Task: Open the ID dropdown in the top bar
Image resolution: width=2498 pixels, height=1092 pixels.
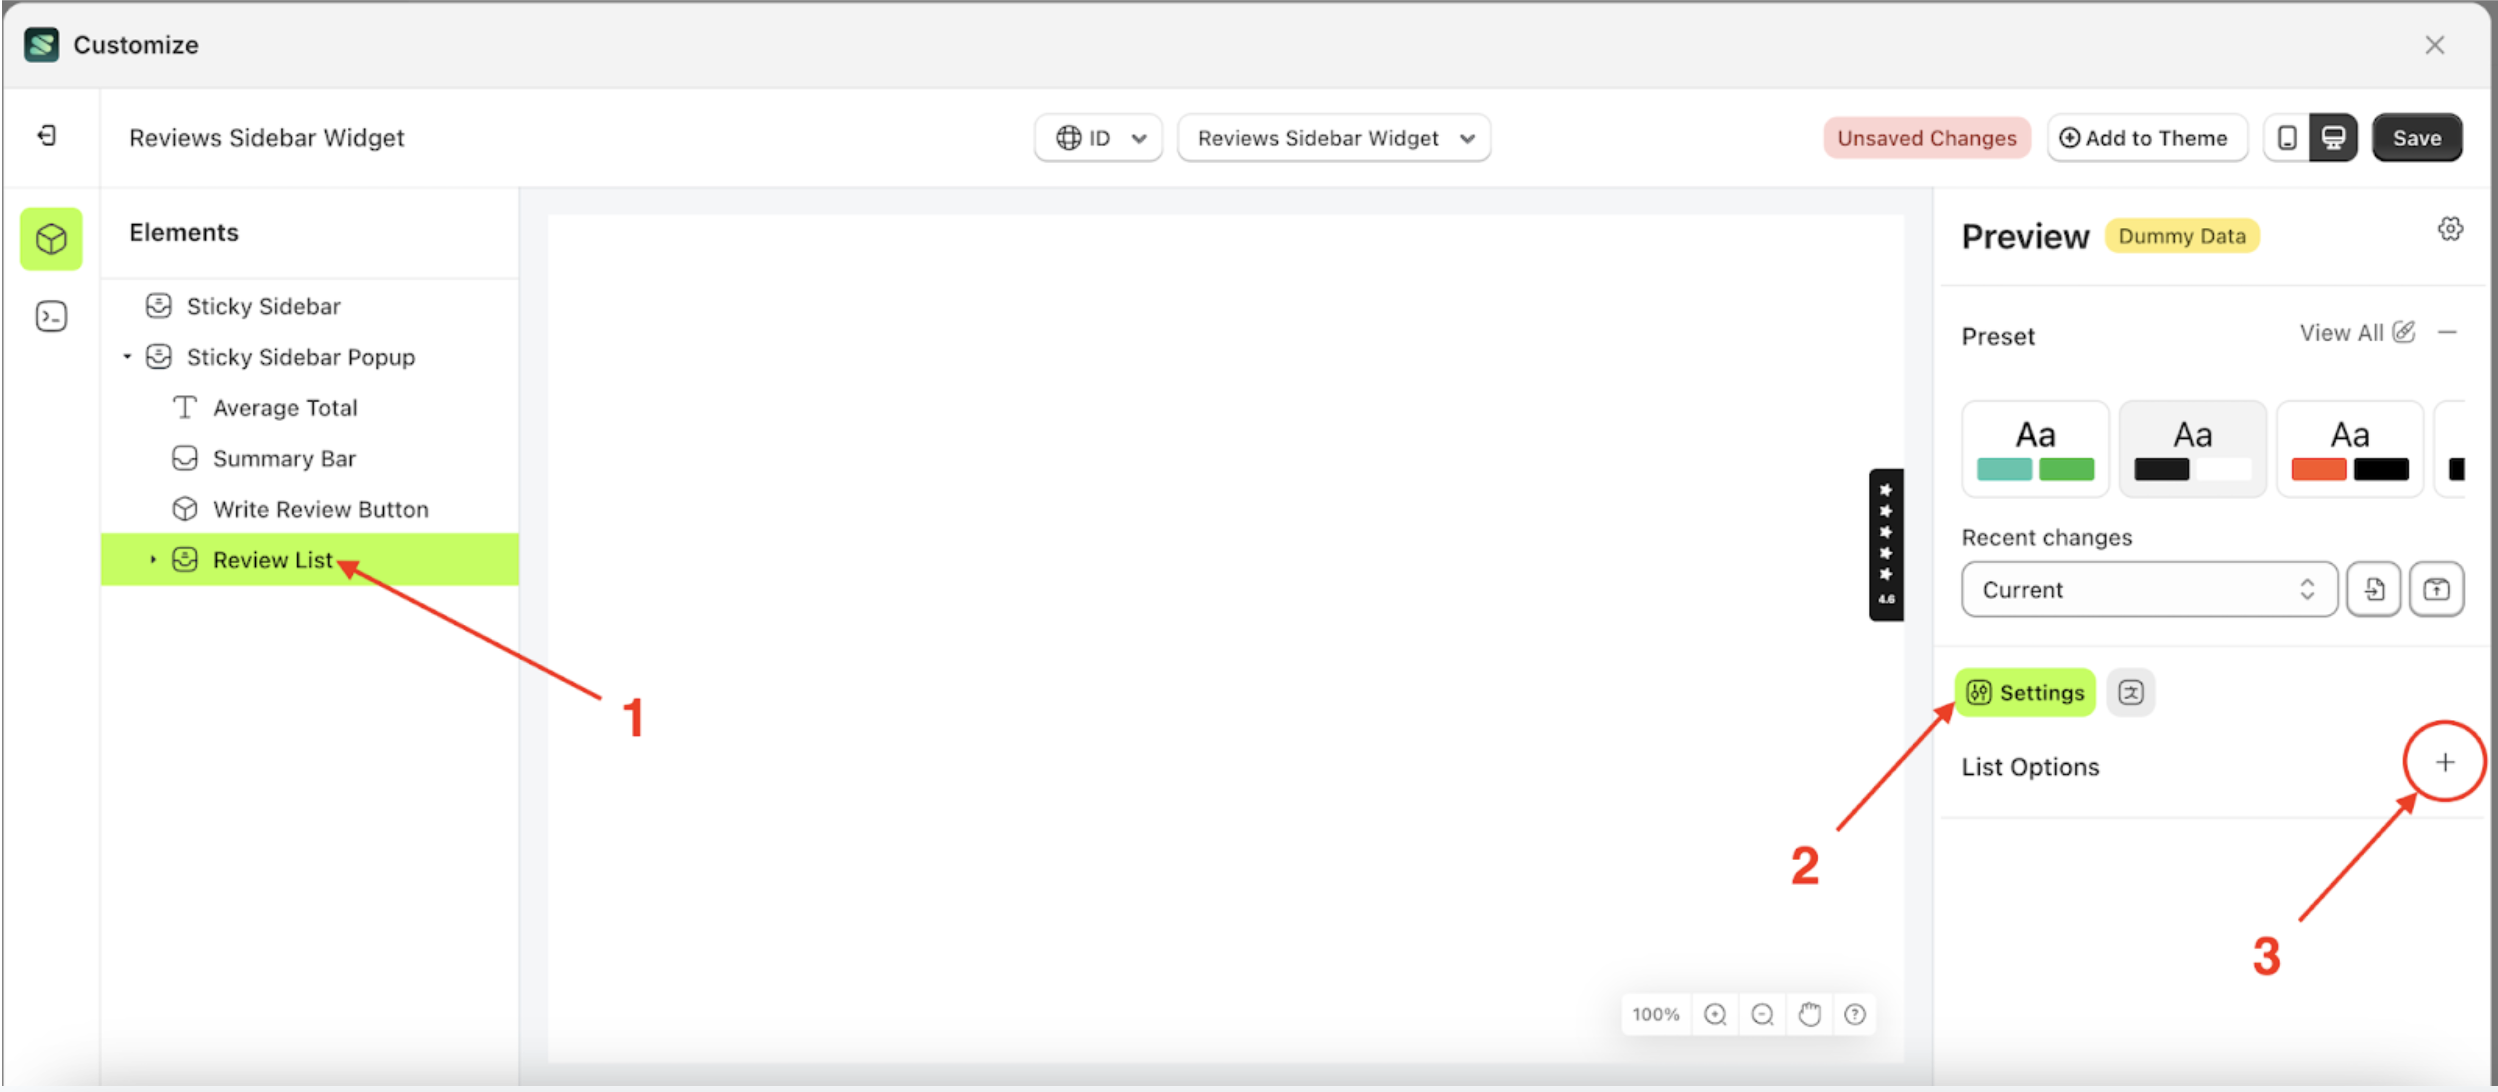Action: (1098, 138)
